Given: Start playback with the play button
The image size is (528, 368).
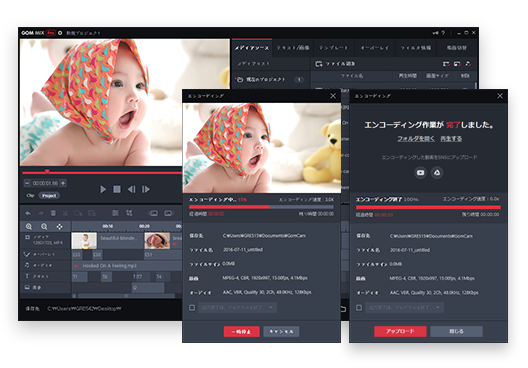Looking at the screenshot, I should (x=103, y=189).
